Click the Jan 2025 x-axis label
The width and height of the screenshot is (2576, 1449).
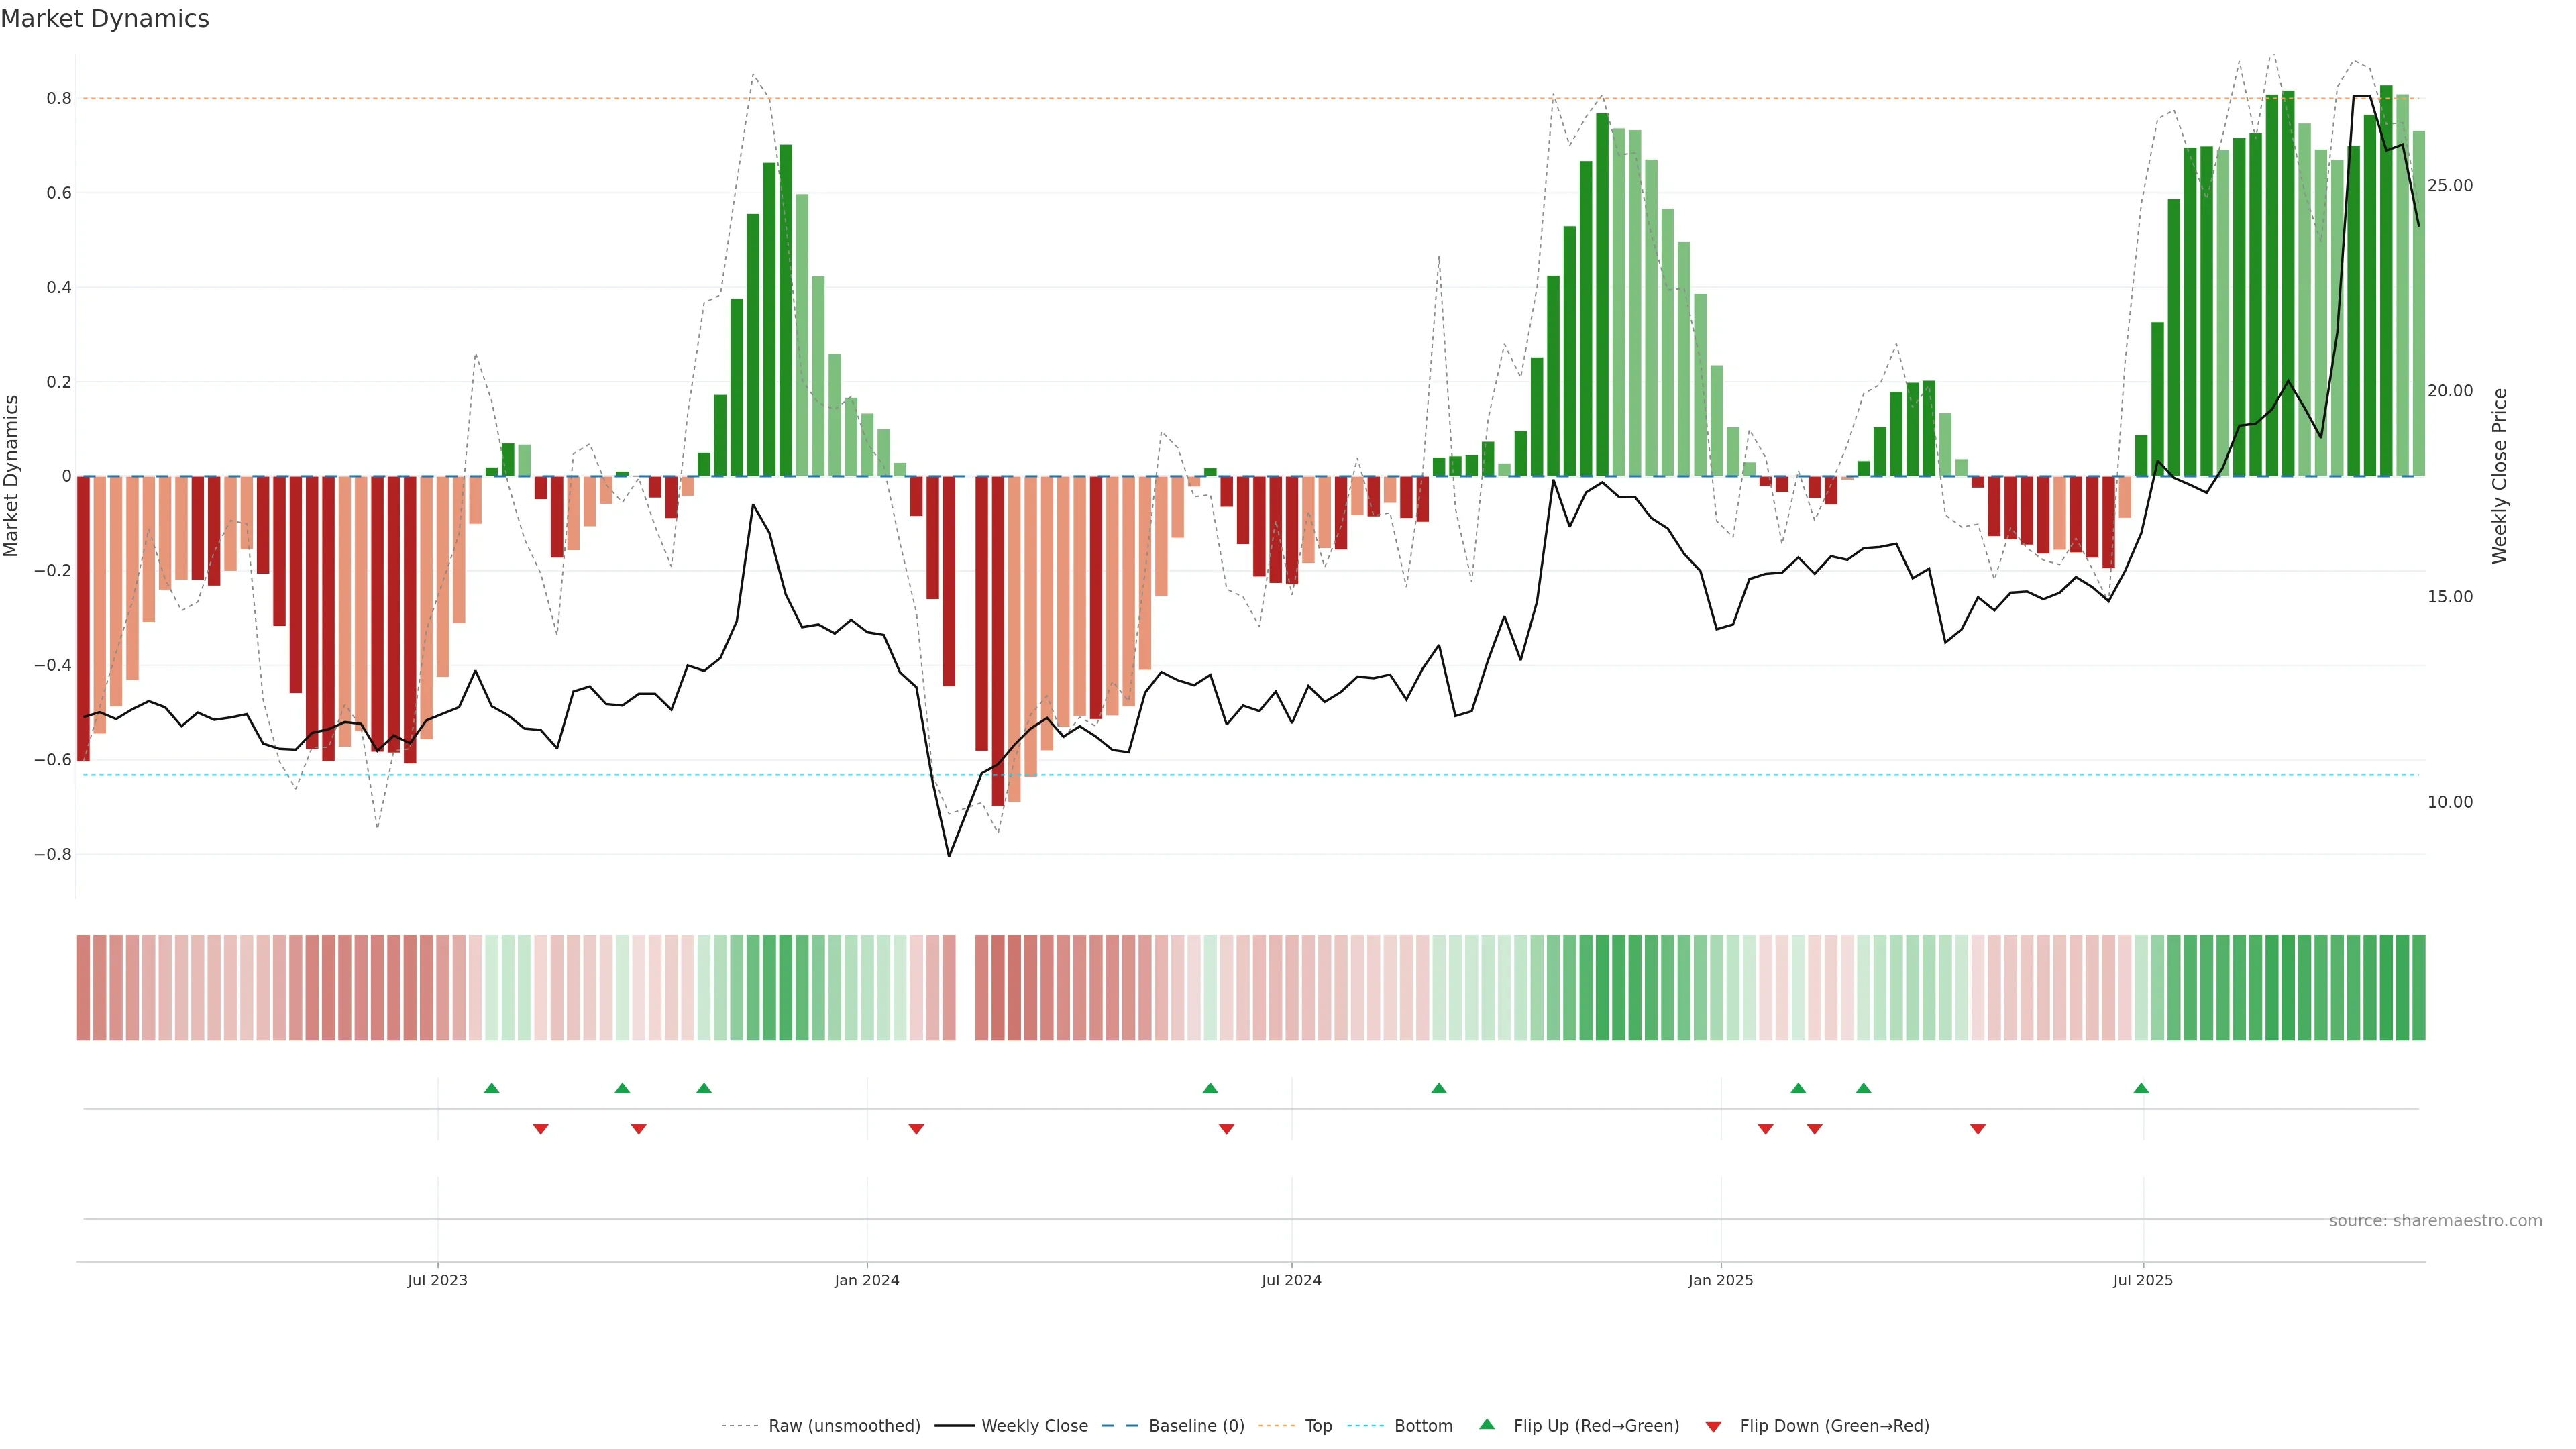pos(1720,1280)
